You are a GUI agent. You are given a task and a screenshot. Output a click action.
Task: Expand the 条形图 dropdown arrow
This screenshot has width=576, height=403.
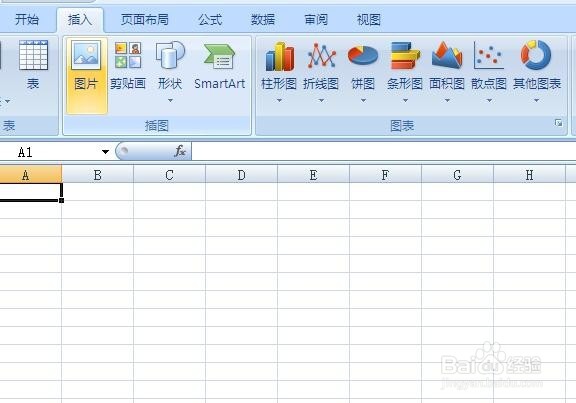tap(405, 101)
